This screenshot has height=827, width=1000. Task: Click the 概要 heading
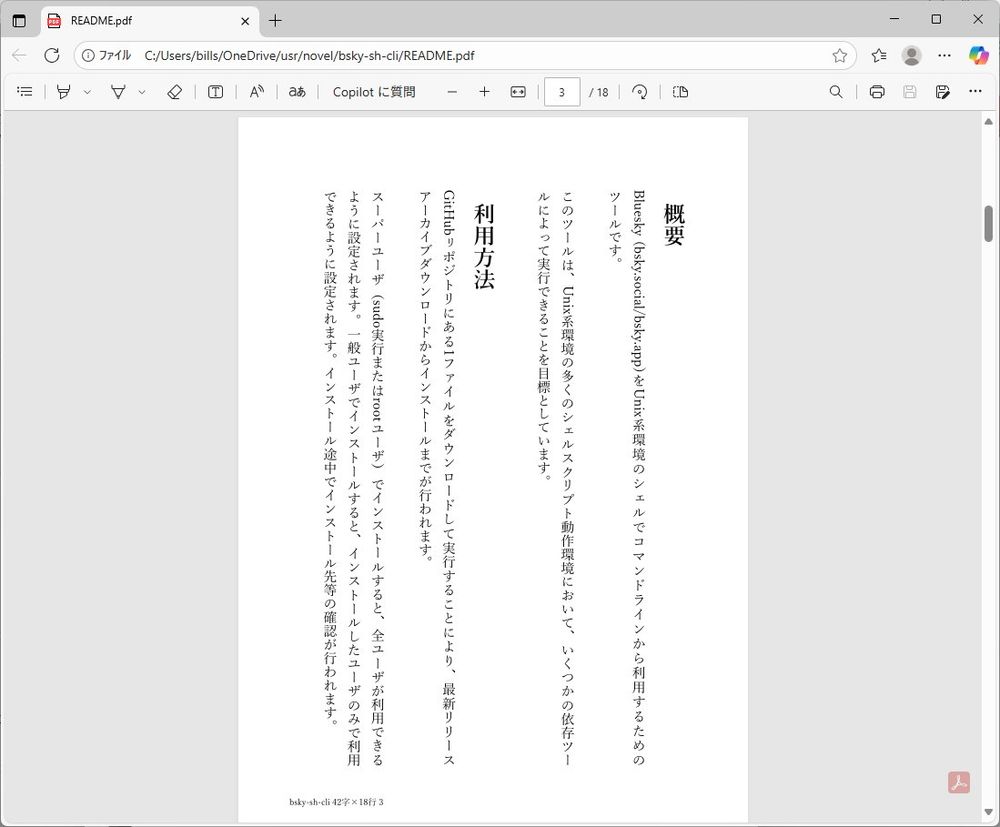point(674,225)
